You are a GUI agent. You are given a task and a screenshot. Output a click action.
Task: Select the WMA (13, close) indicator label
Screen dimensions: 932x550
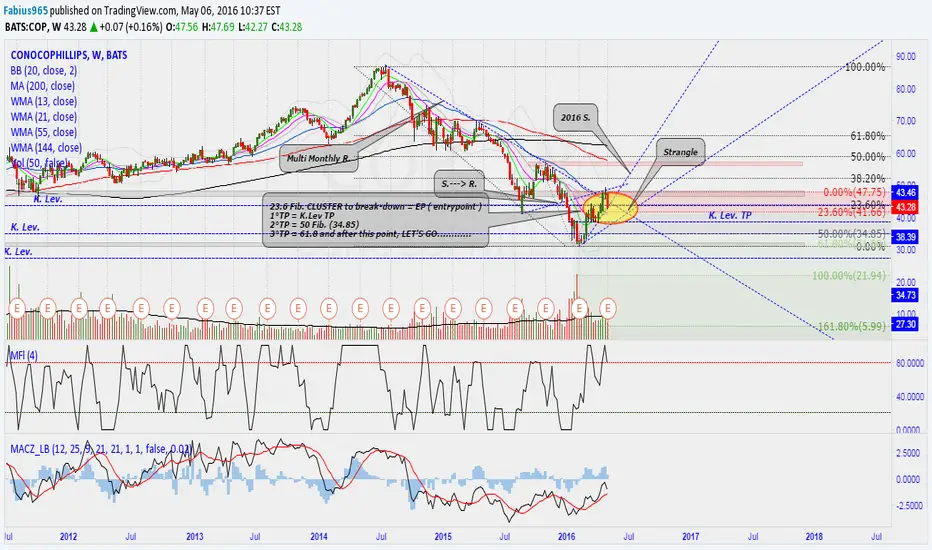(43, 102)
